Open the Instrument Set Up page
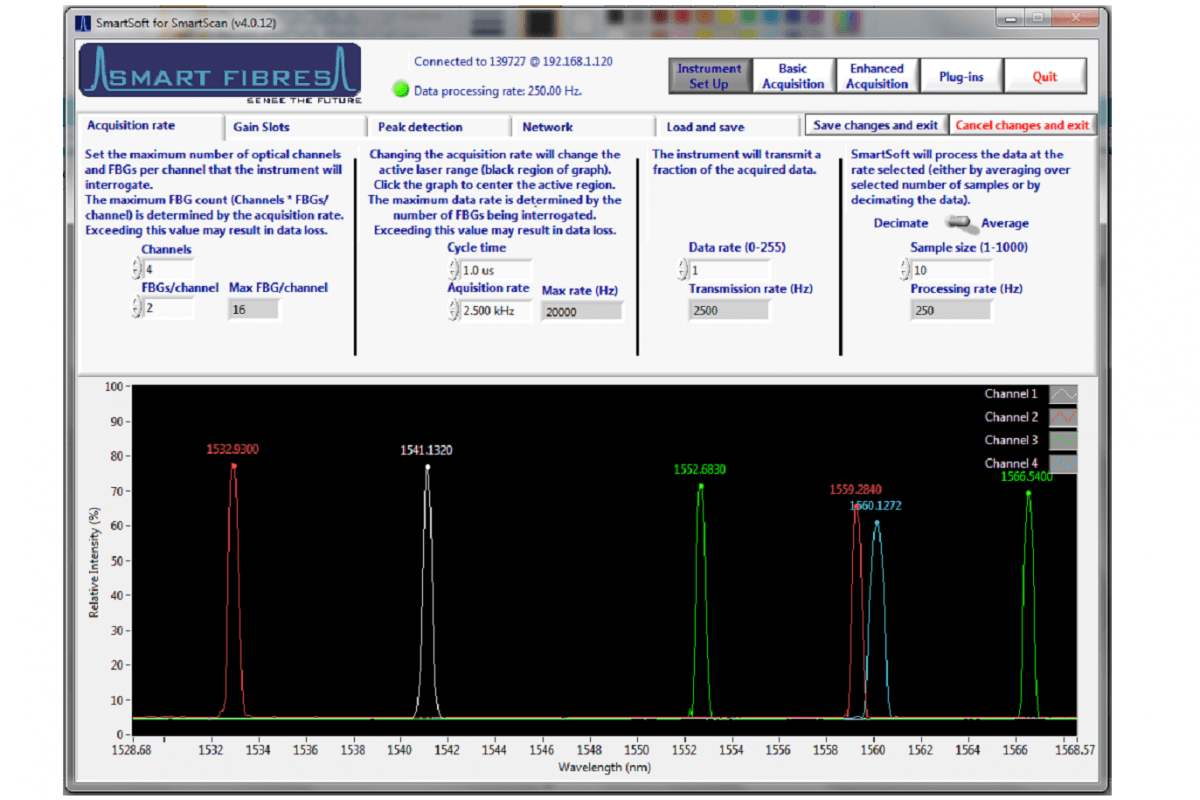The width and height of the screenshot is (1200, 800). (x=709, y=76)
